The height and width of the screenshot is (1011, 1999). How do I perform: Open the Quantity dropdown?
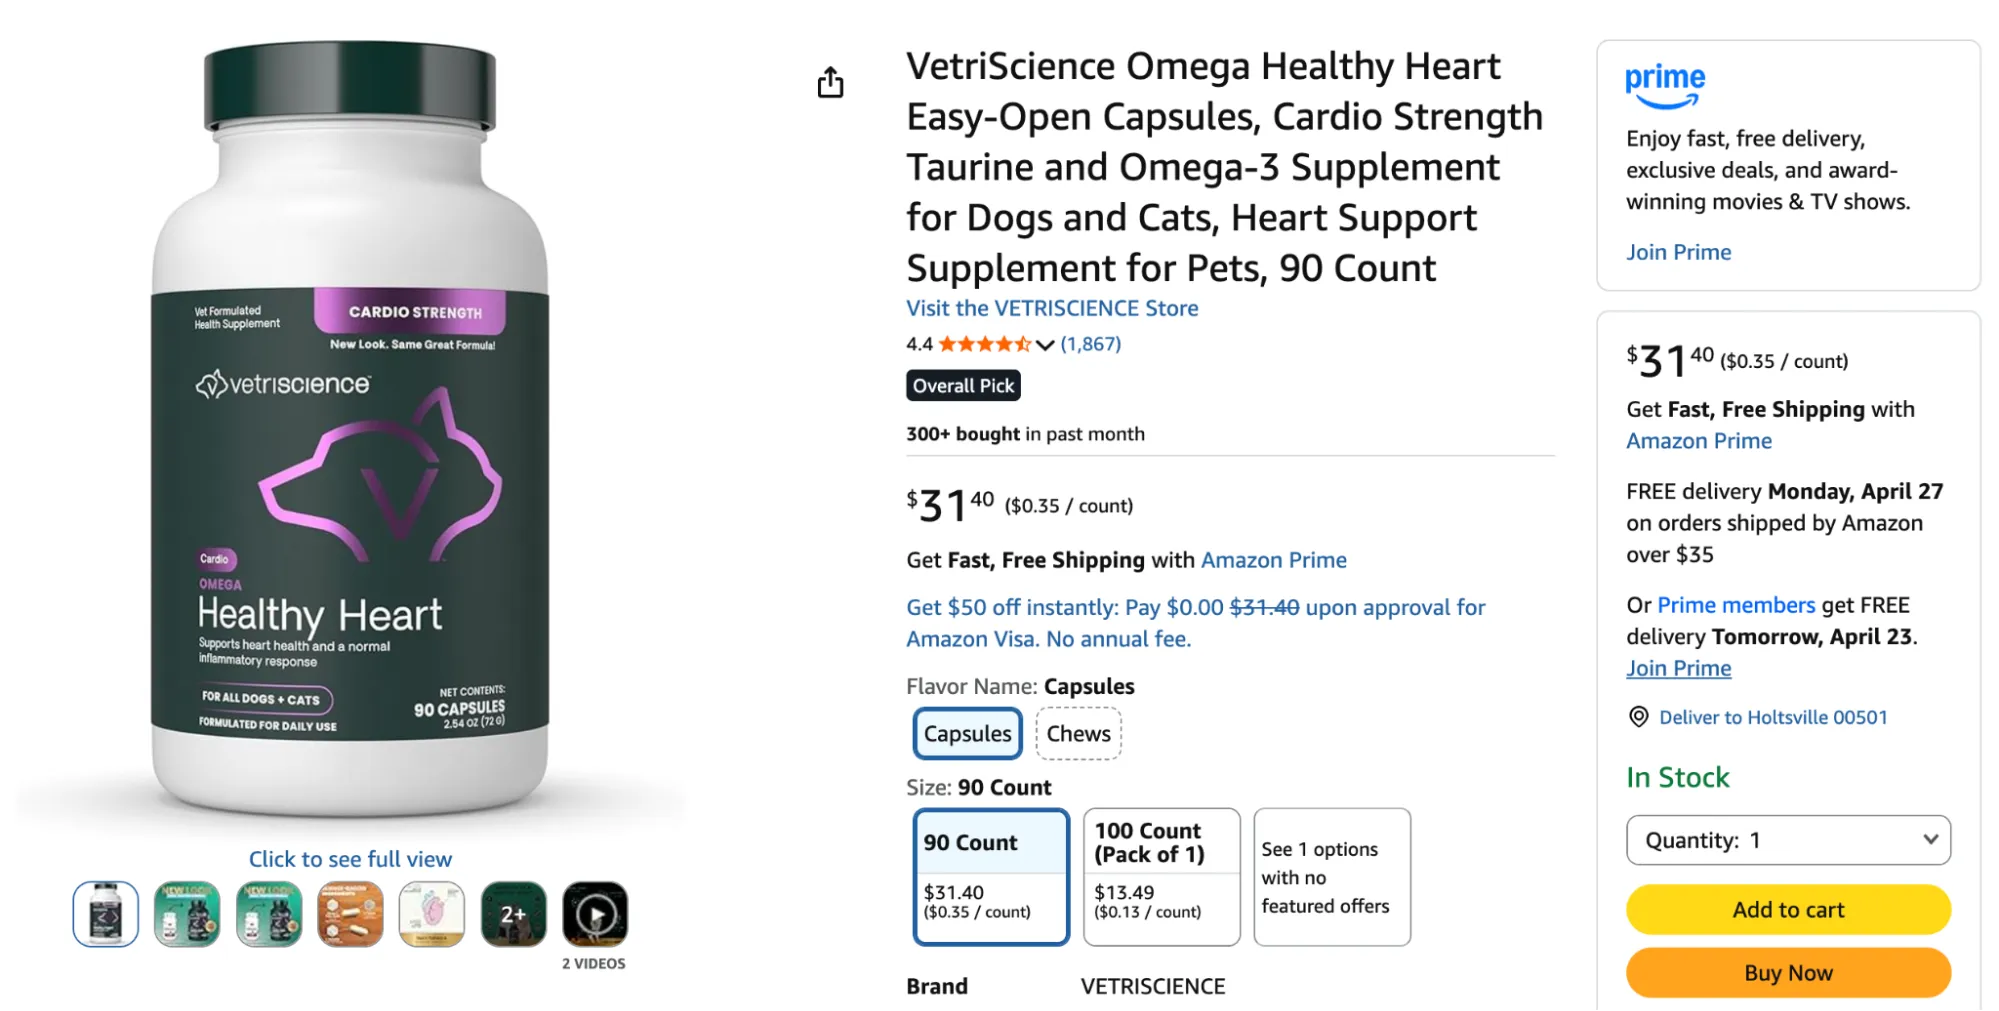[x=1788, y=840]
